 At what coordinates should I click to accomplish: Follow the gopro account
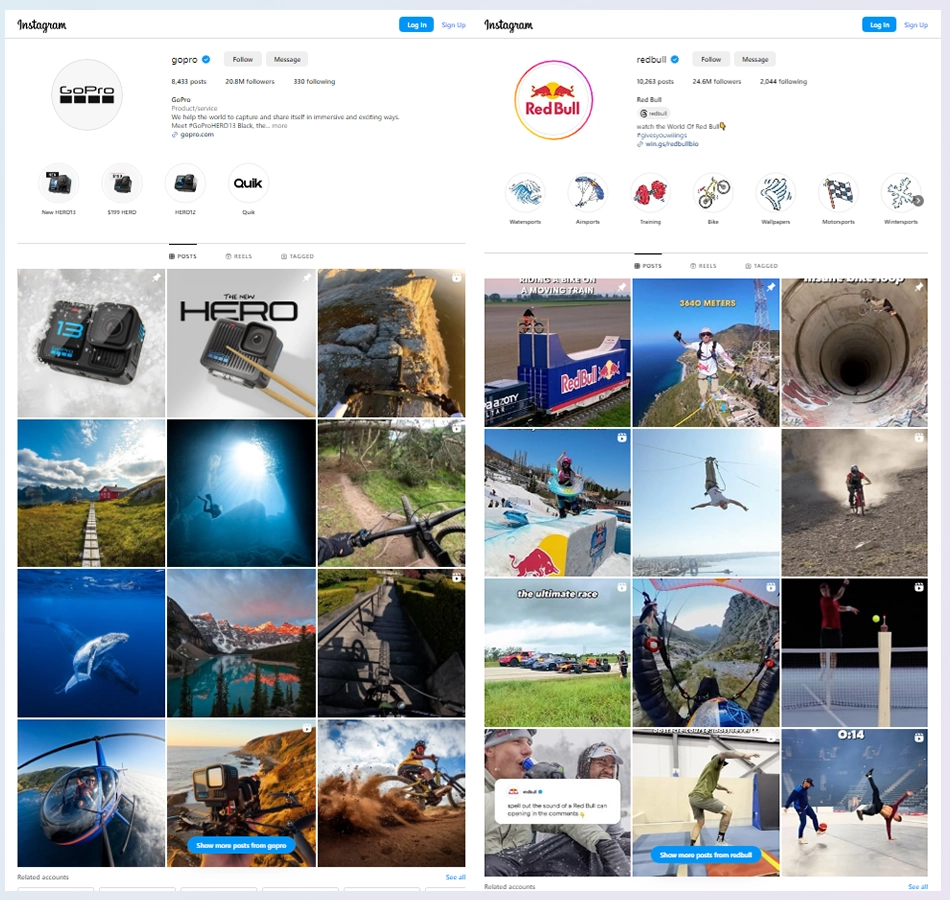tap(242, 58)
